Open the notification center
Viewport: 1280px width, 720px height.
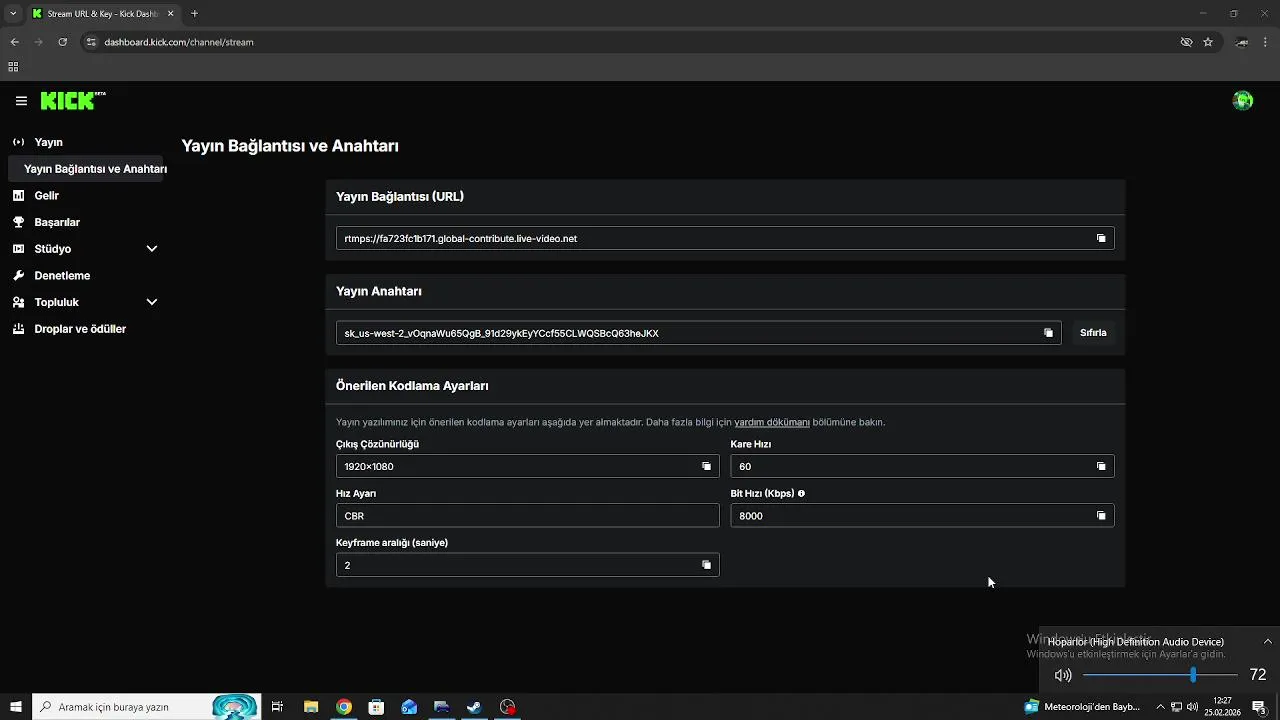[x=1259, y=707]
